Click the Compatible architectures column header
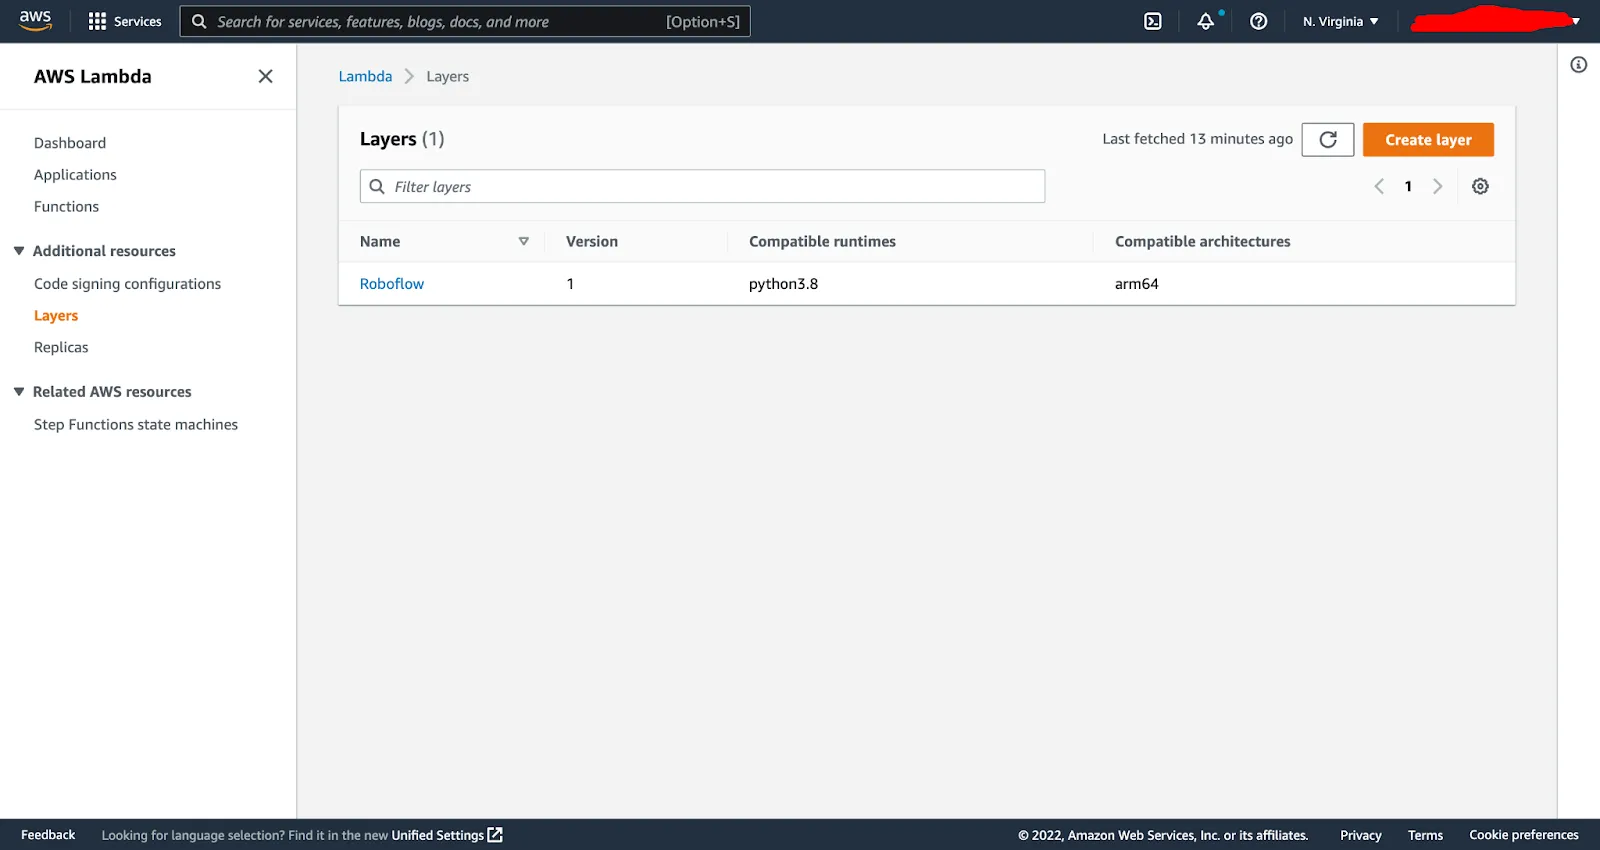This screenshot has width=1600, height=850. tap(1203, 242)
